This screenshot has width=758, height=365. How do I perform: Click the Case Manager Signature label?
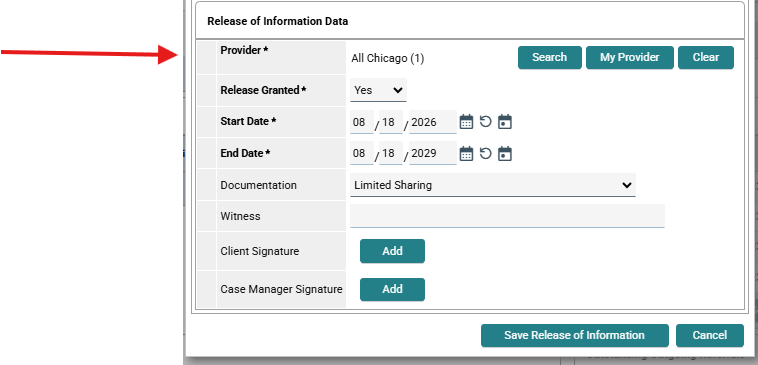point(281,289)
